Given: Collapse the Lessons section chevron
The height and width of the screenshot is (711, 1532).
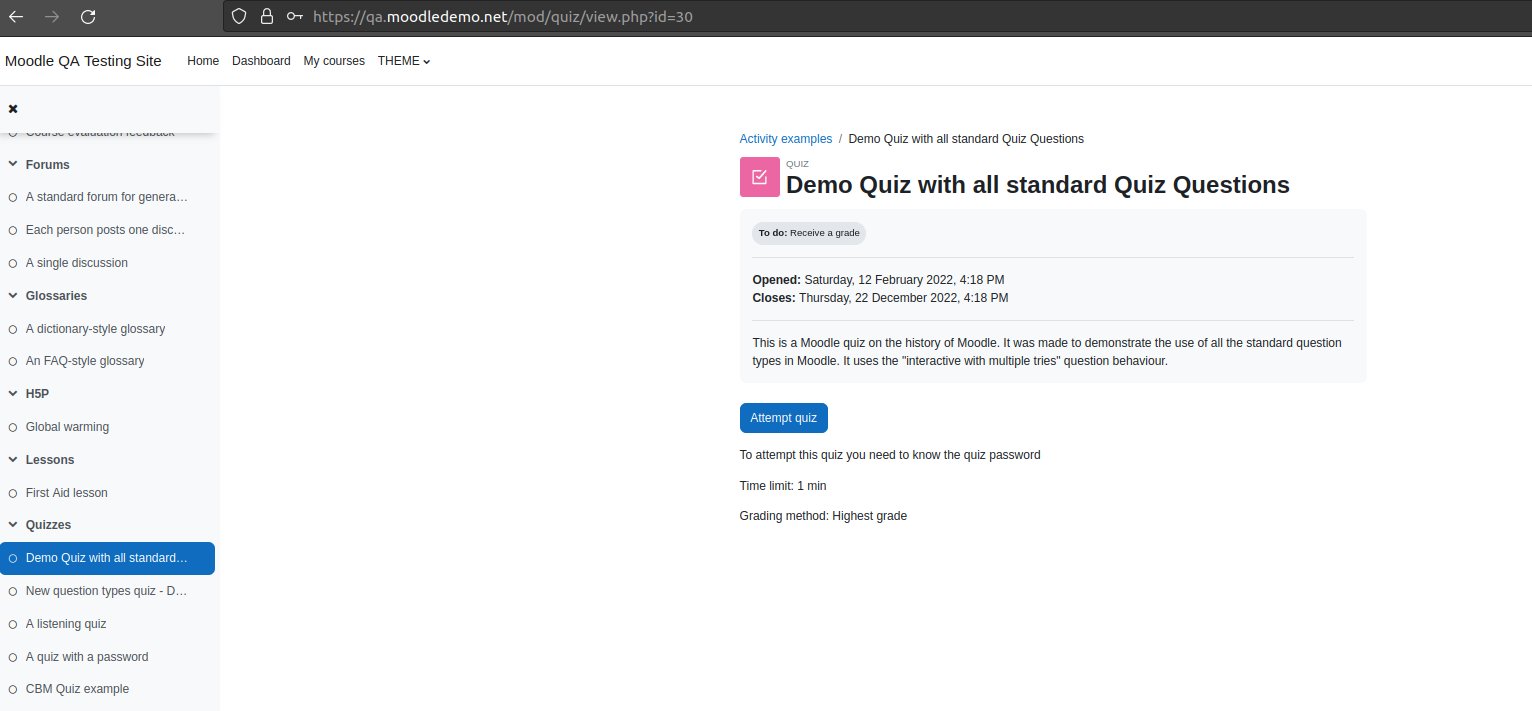Looking at the screenshot, I should coord(13,460).
